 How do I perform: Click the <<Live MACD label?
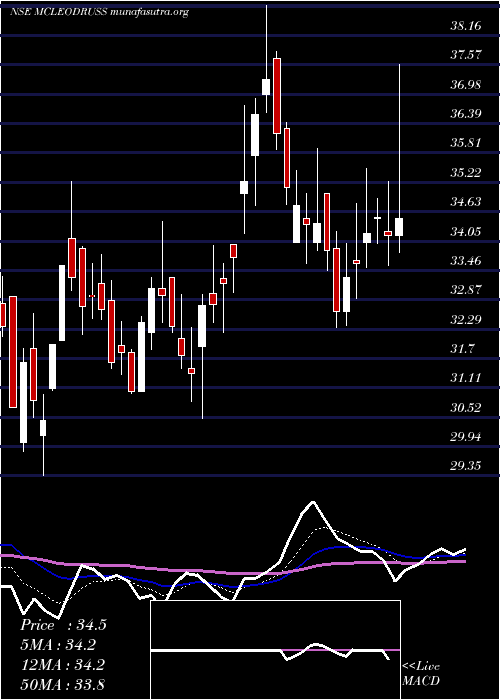[421, 674]
